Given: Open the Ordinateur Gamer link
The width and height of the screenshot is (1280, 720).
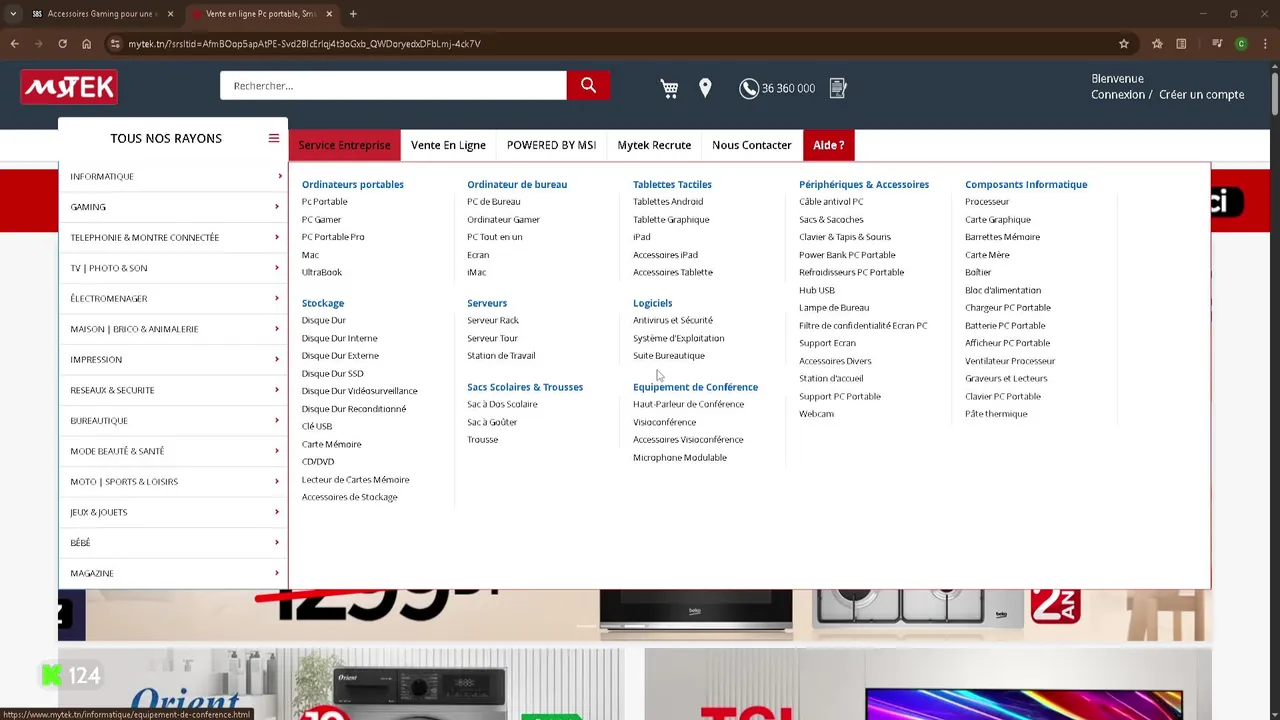Looking at the screenshot, I should click(503, 220).
